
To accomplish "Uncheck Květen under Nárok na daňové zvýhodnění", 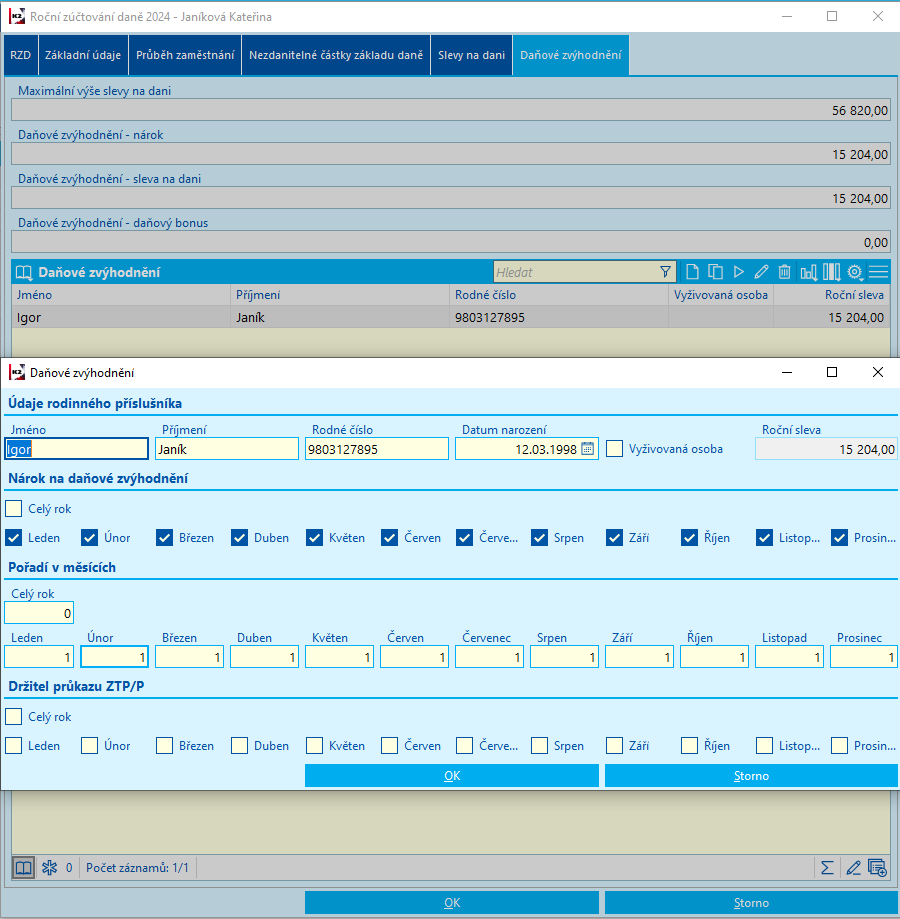I will pos(314,537).
